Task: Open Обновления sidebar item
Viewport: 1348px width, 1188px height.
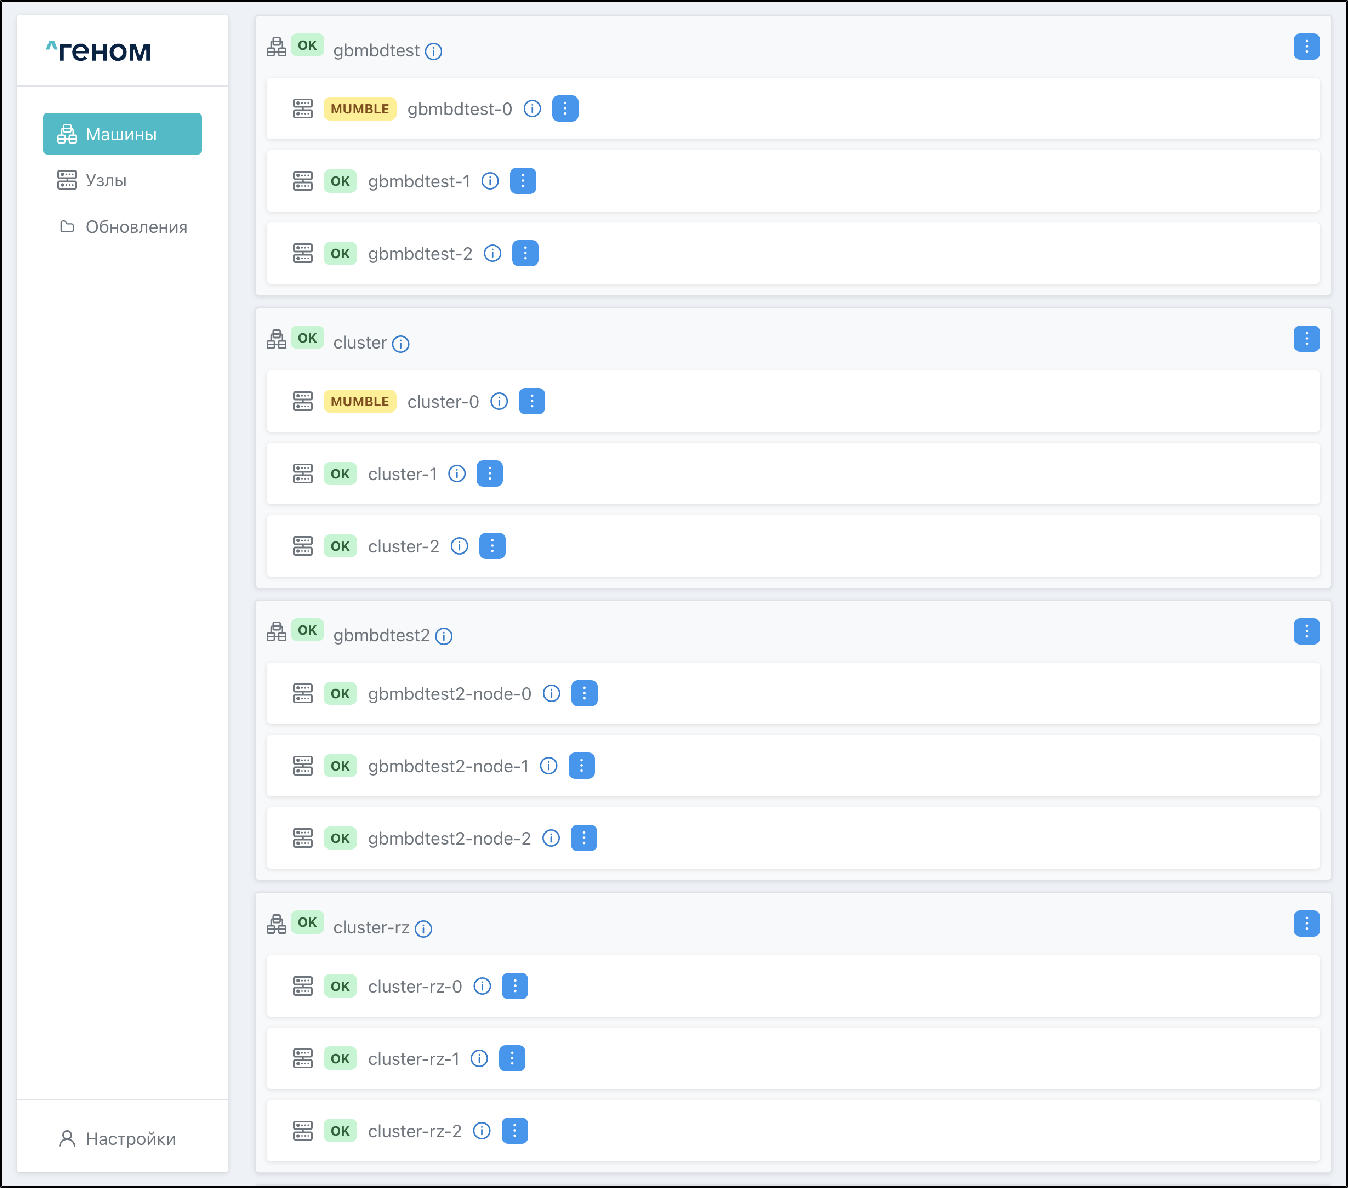Action: 136,227
